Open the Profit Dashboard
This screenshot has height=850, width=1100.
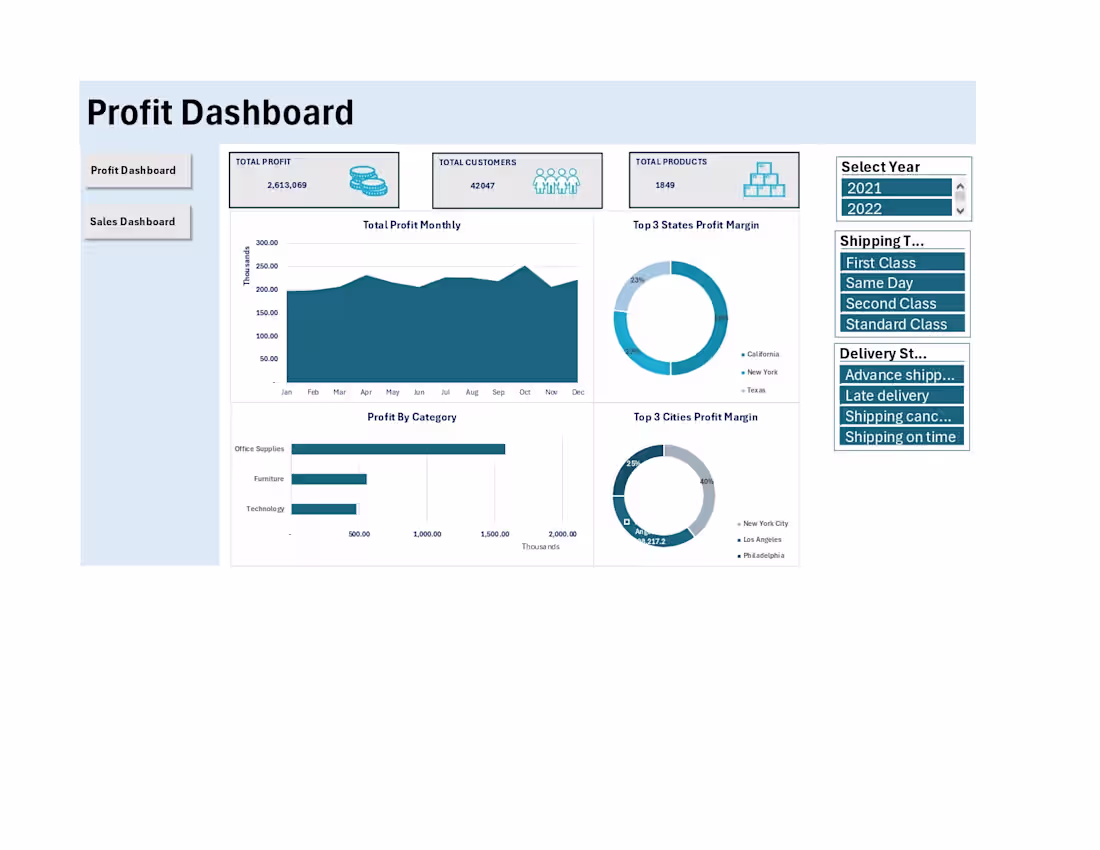pos(135,170)
